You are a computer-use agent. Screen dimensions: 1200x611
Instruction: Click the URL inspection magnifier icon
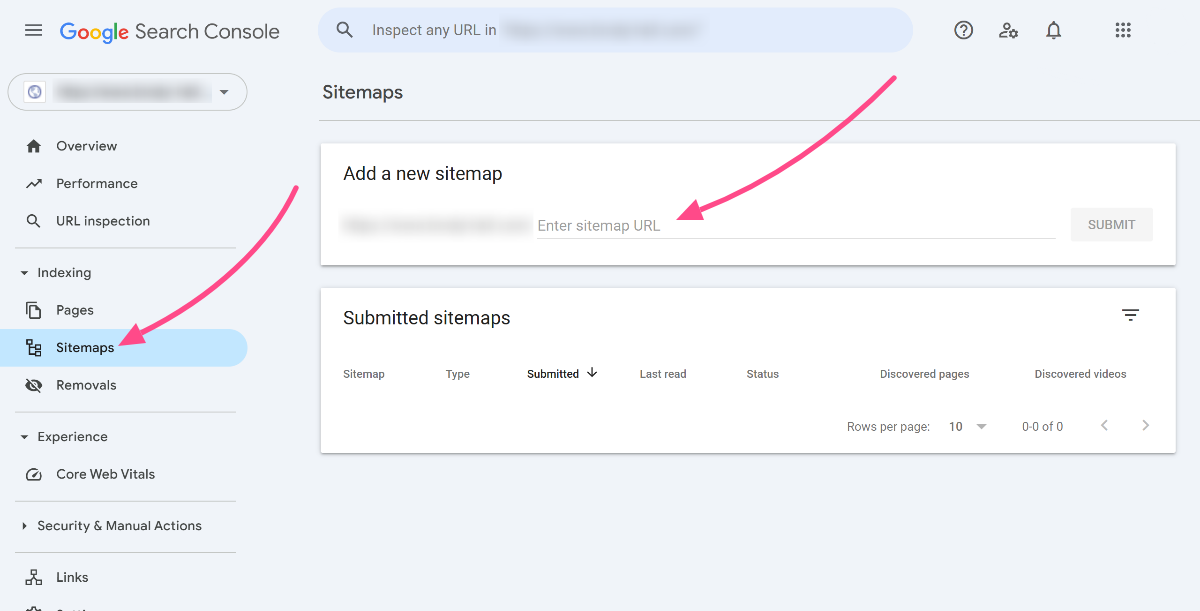[x=34, y=221]
